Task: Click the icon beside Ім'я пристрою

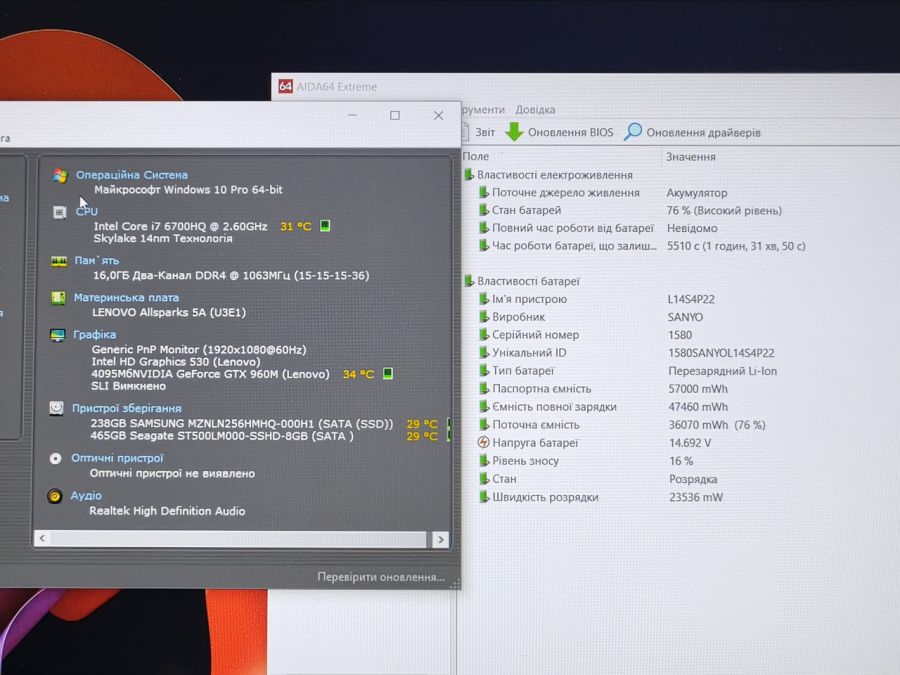Action: [484, 298]
